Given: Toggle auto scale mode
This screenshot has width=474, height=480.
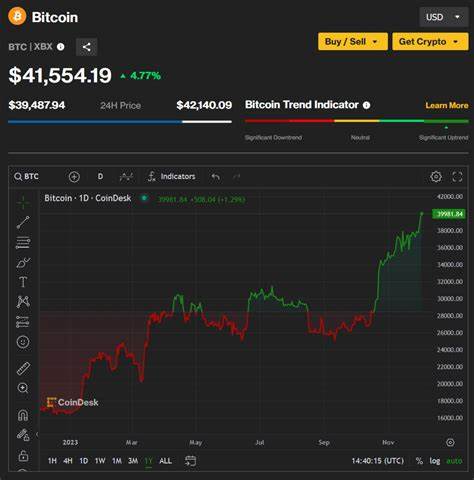Looking at the screenshot, I should tap(454, 461).
